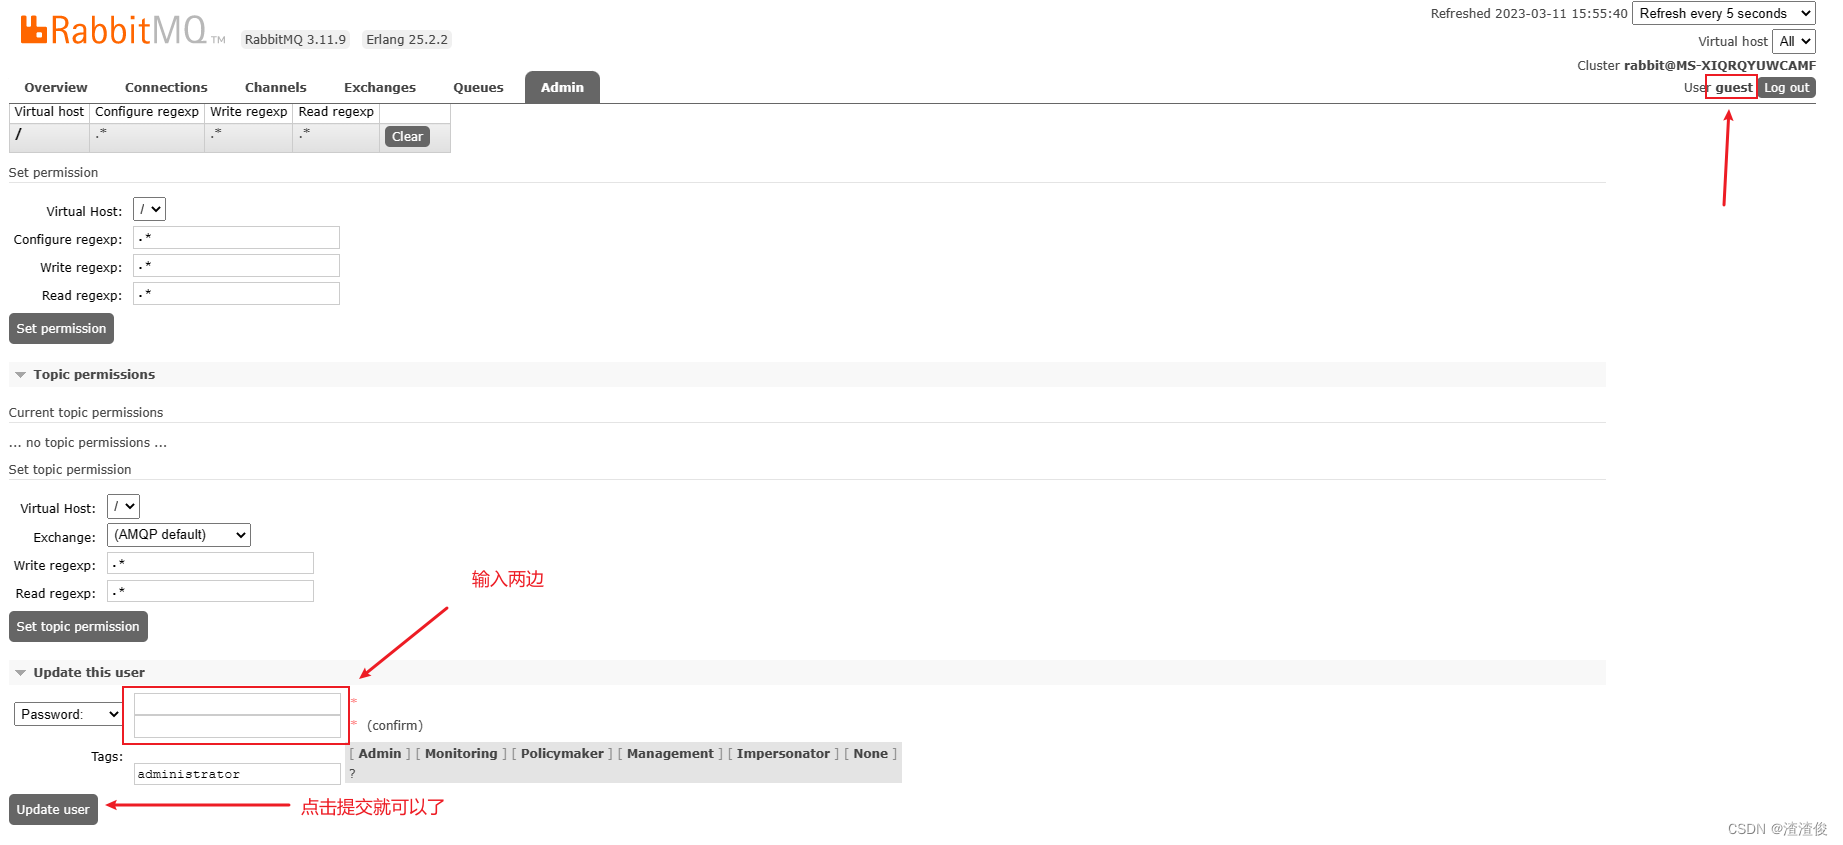Click the Monitoring tag link
The image size is (1843, 845).
click(461, 754)
